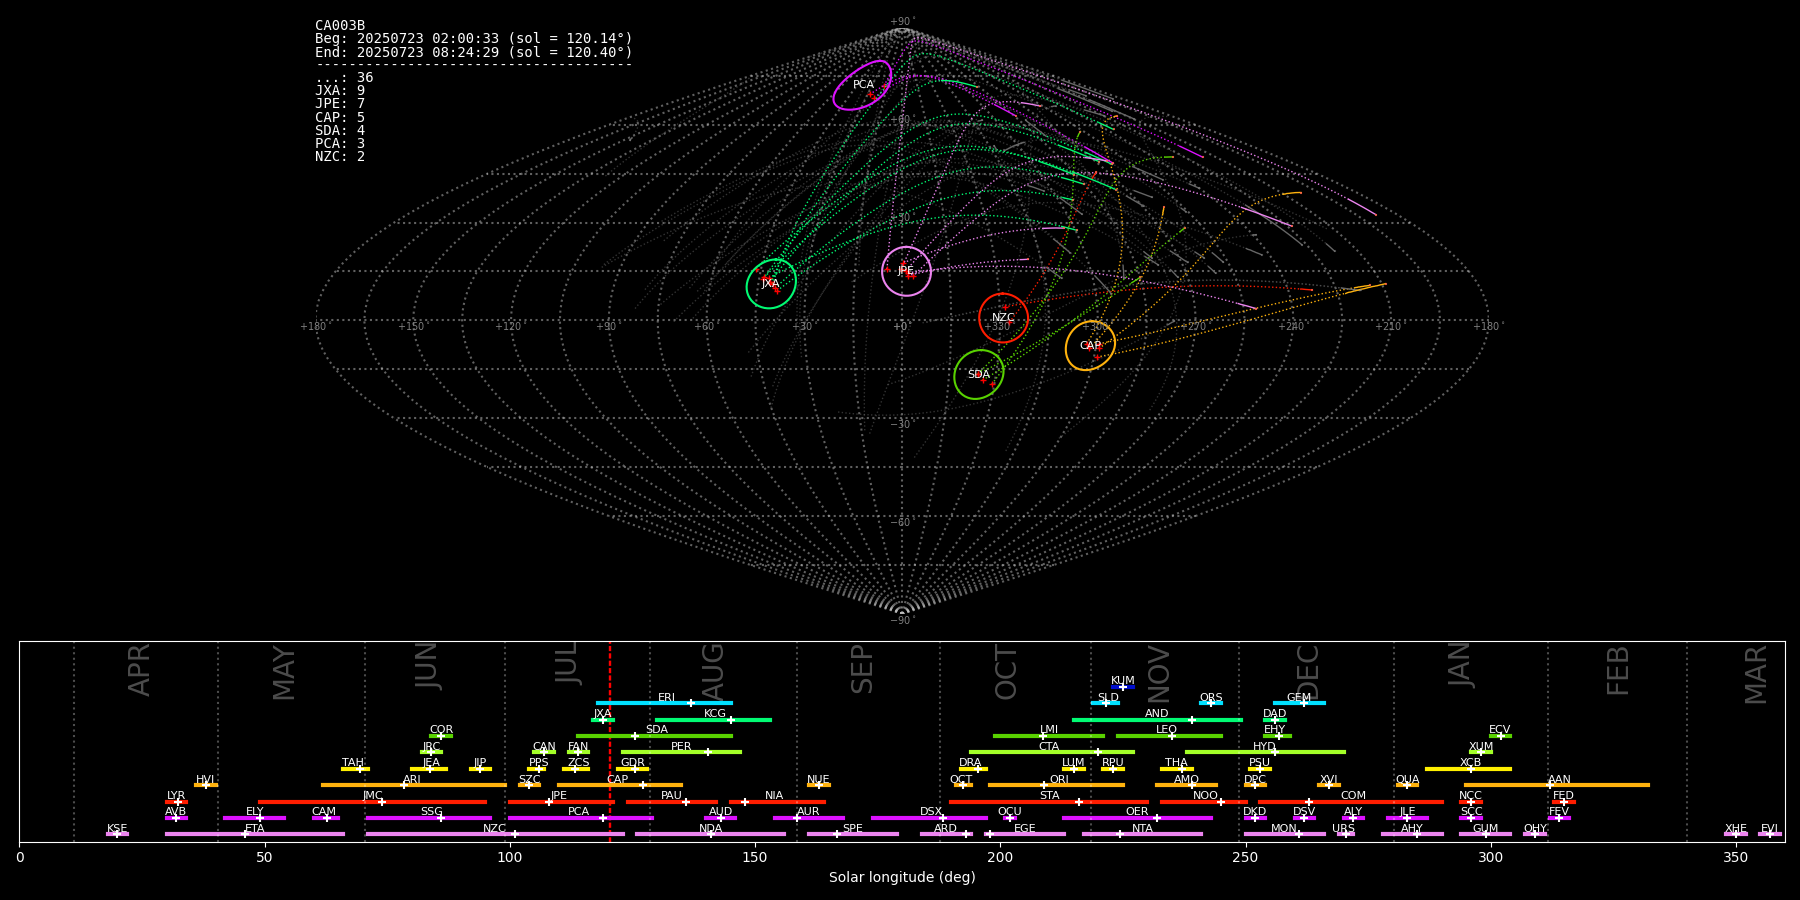1800x900 pixels.
Task: Click the green AND shower bar in timeline
Action: click(x=1157, y=719)
